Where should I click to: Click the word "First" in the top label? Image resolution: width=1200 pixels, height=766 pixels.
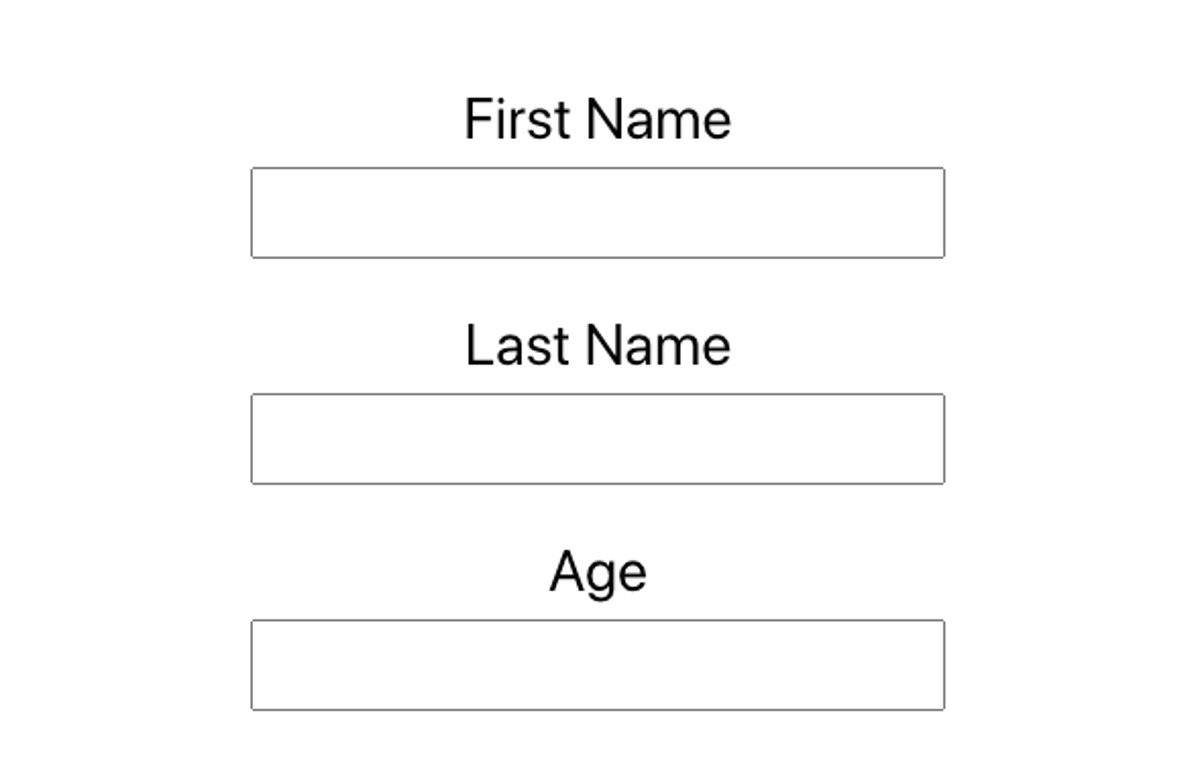tap(518, 119)
